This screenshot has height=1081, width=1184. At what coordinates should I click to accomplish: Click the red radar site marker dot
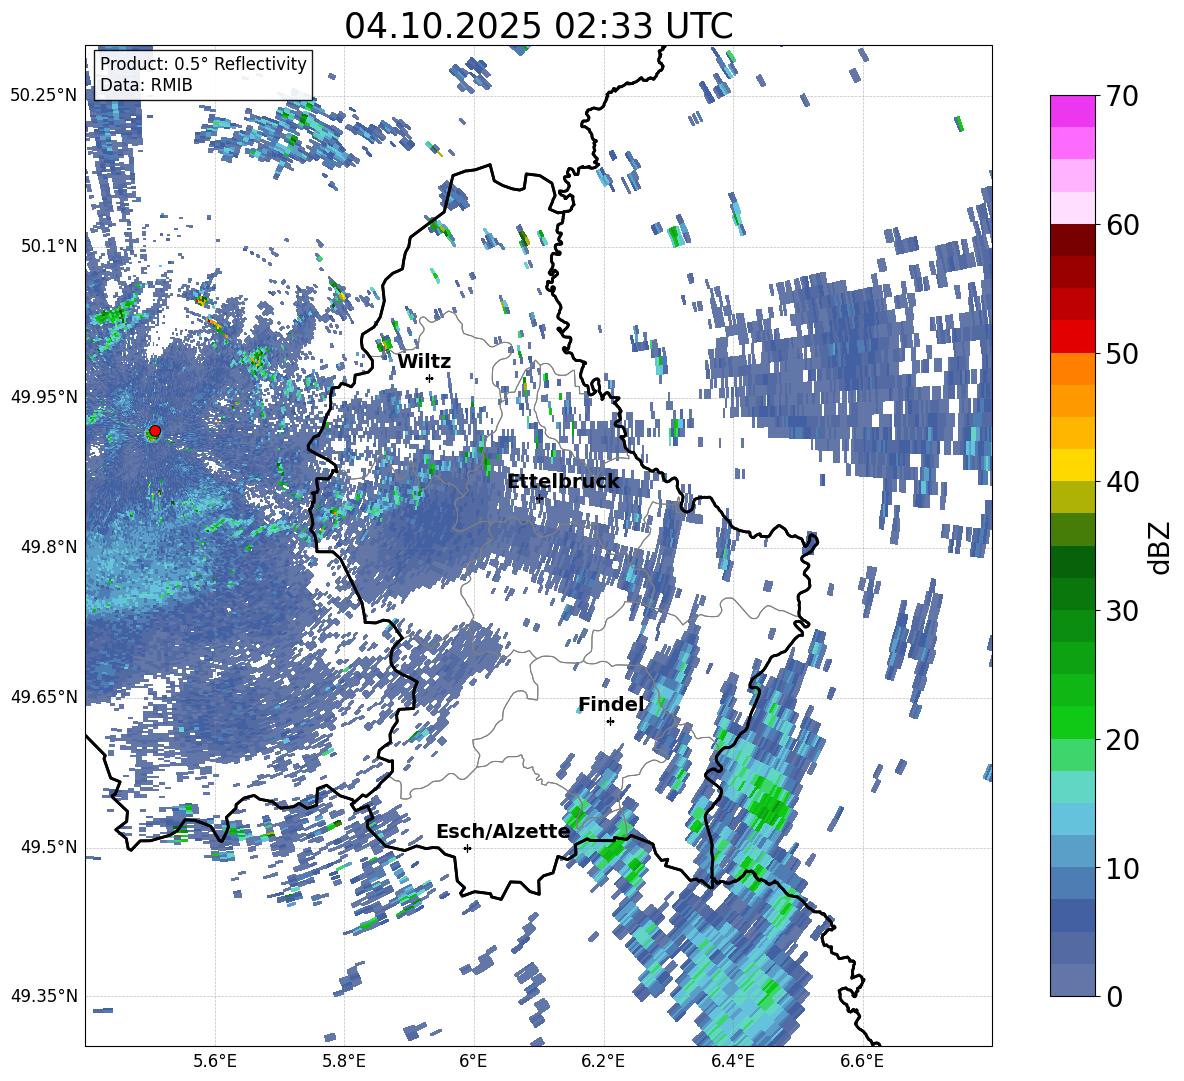click(x=155, y=431)
